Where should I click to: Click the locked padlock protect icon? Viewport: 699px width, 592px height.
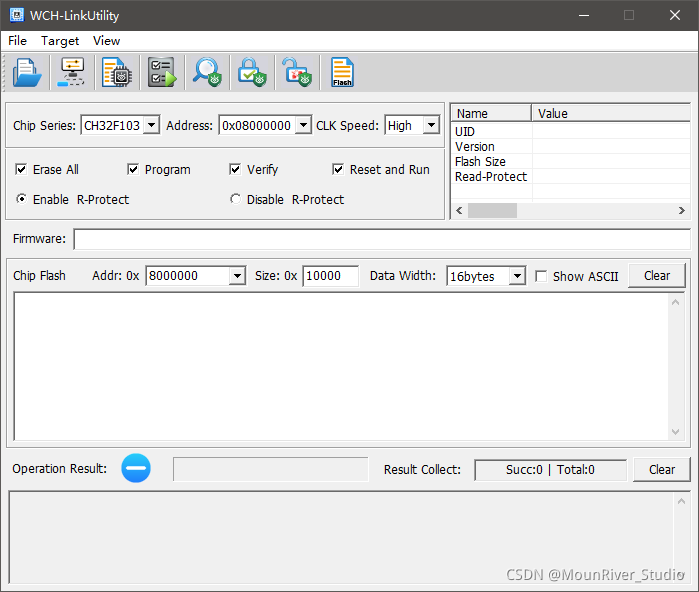252,72
